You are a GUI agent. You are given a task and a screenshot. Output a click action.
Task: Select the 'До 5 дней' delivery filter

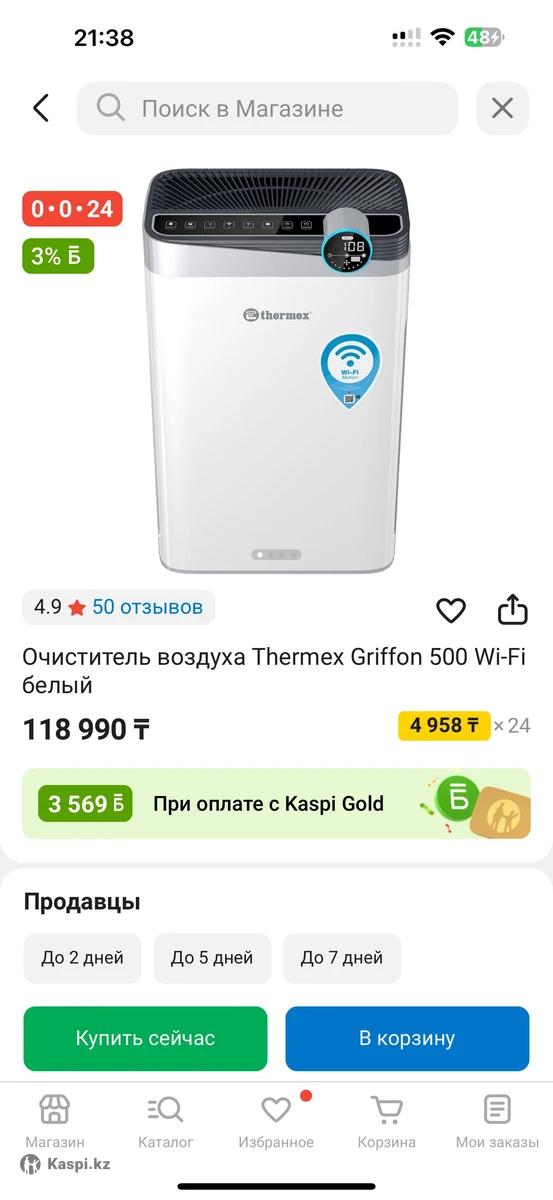(x=212, y=958)
